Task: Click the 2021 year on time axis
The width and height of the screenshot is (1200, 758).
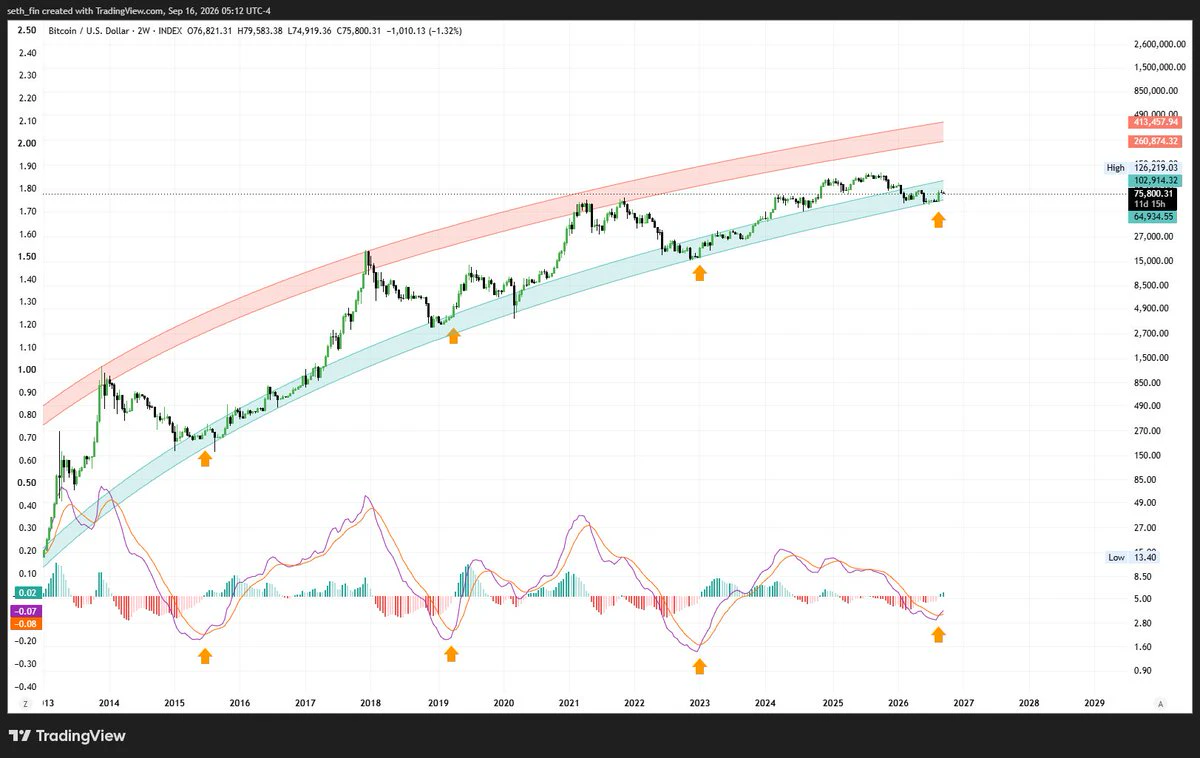Action: [x=569, y=703]
